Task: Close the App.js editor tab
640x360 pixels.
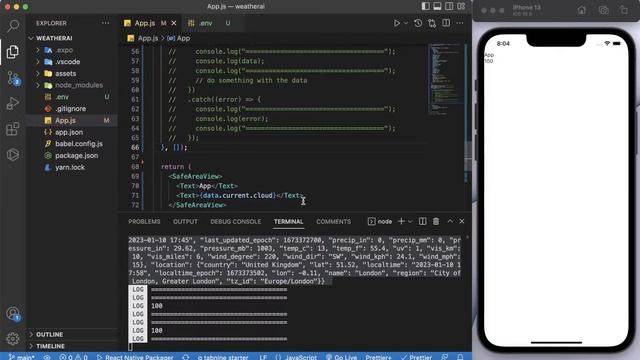Action: pos(174,23)
